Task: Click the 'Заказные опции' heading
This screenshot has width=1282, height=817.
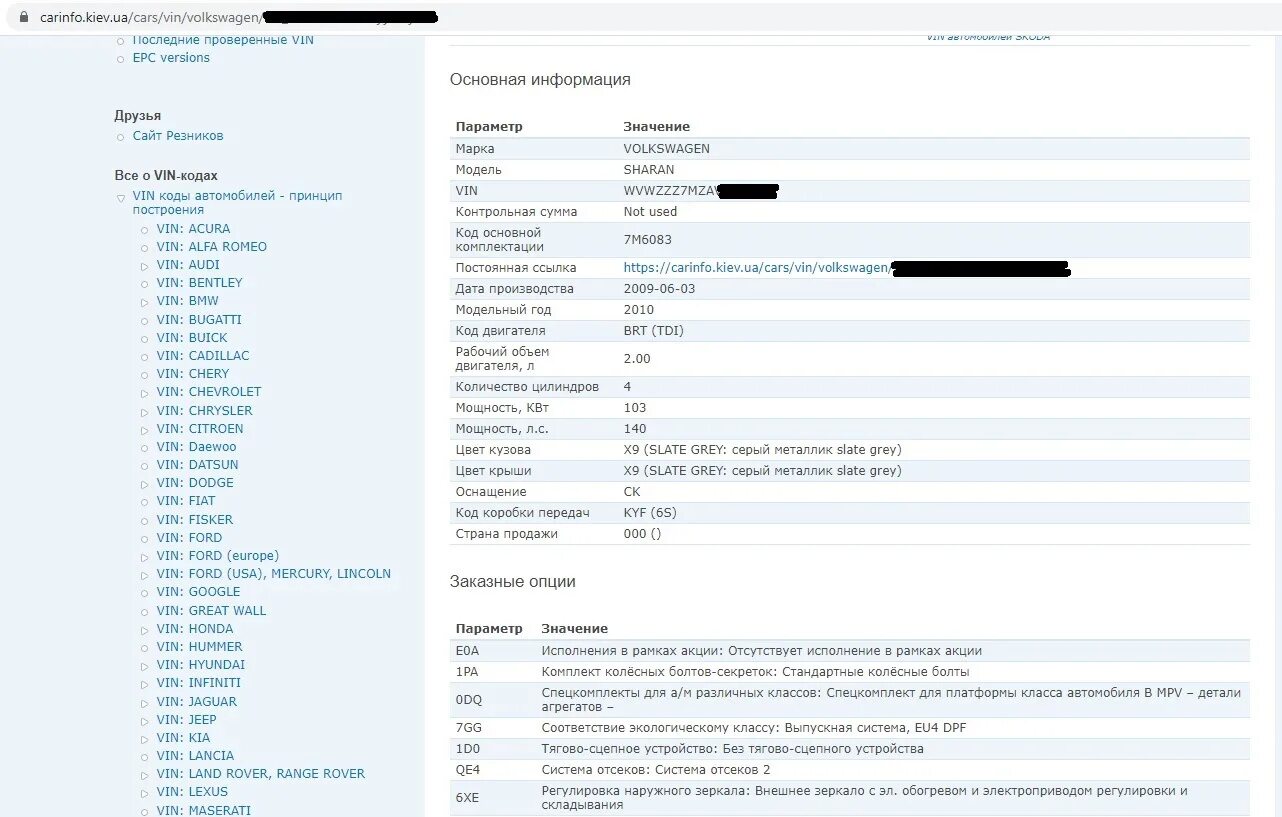Action: (x=512, y=582)
